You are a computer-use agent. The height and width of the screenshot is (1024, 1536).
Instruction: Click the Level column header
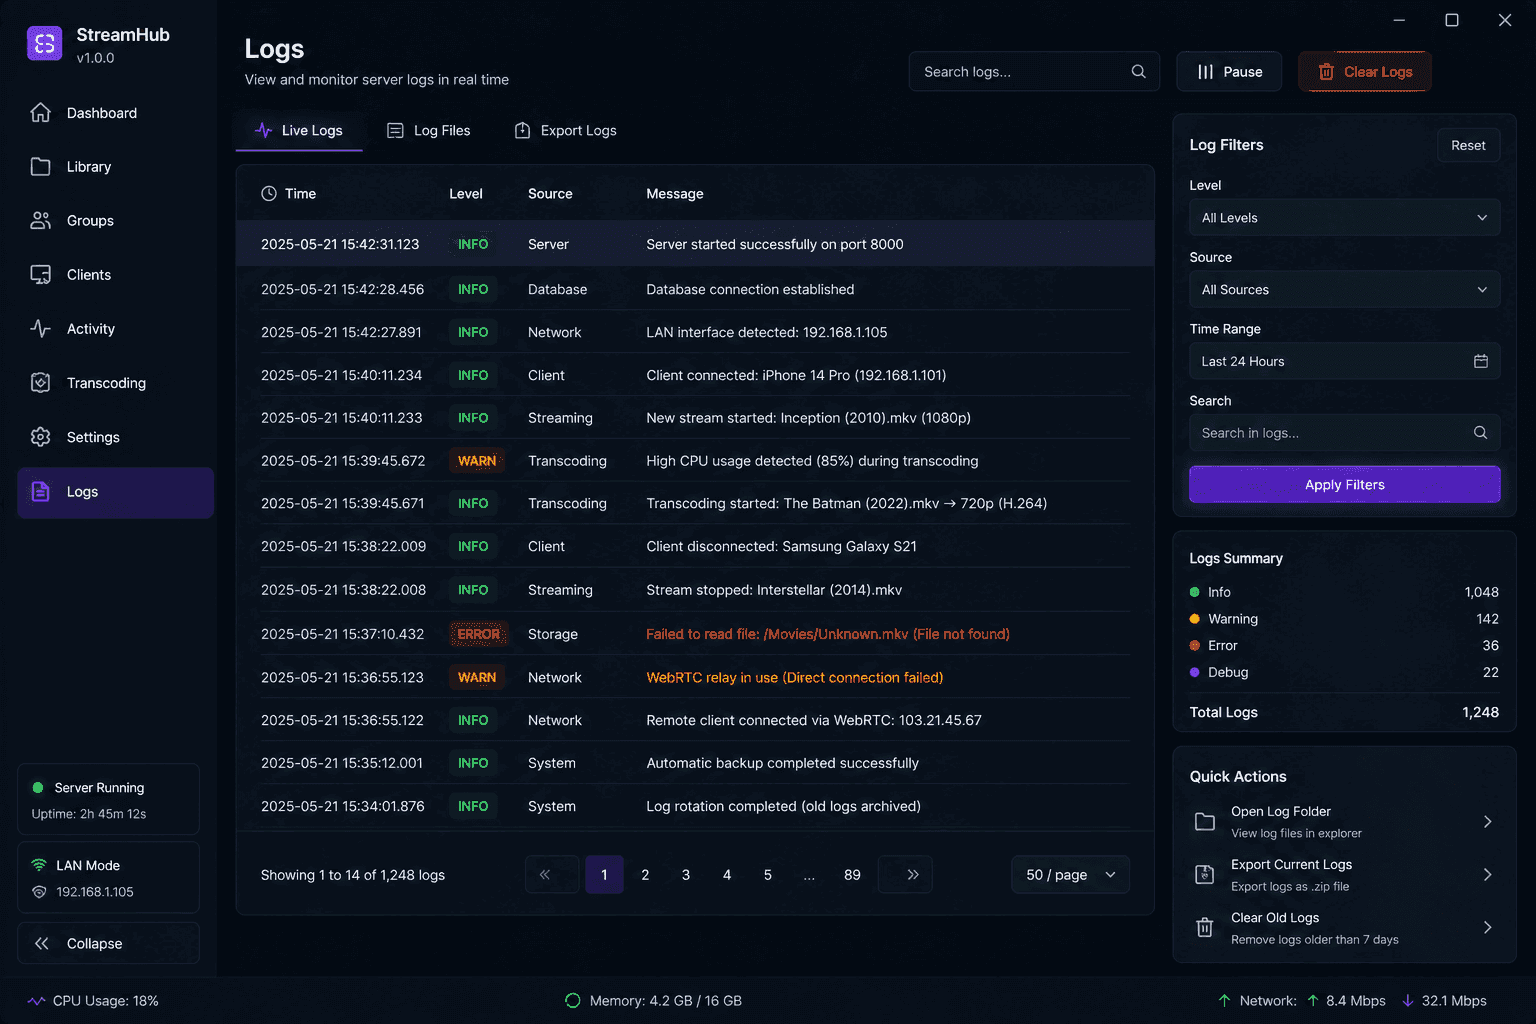coord(466,194)
